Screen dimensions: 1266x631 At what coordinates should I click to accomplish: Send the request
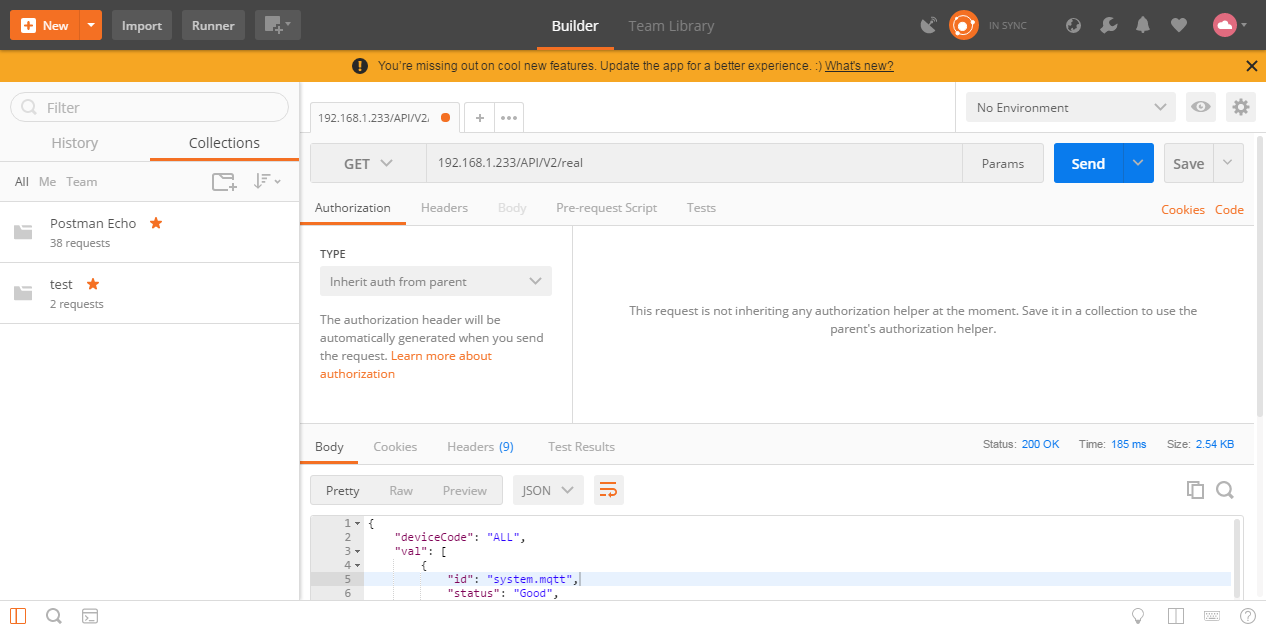1088,164
